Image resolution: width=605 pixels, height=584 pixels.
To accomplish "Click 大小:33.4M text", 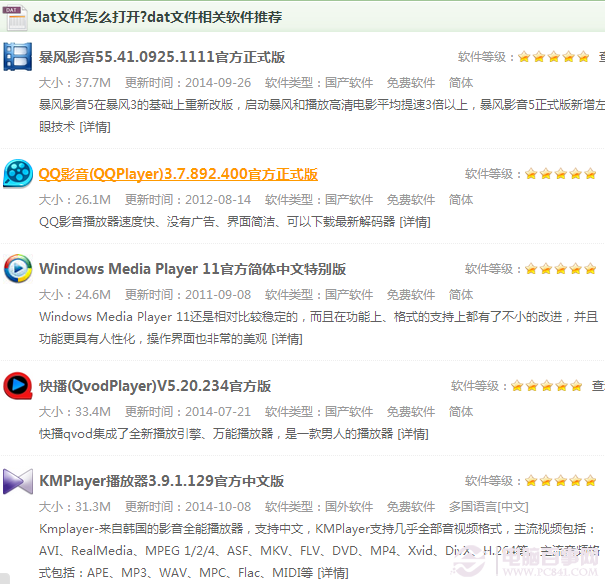I will [x=75, y=412].
